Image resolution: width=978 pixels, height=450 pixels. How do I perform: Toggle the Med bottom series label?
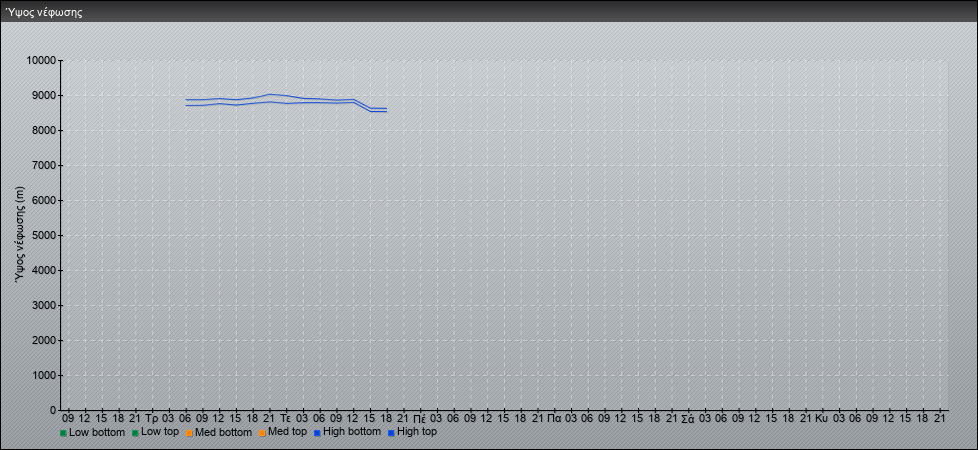point(223,432)
